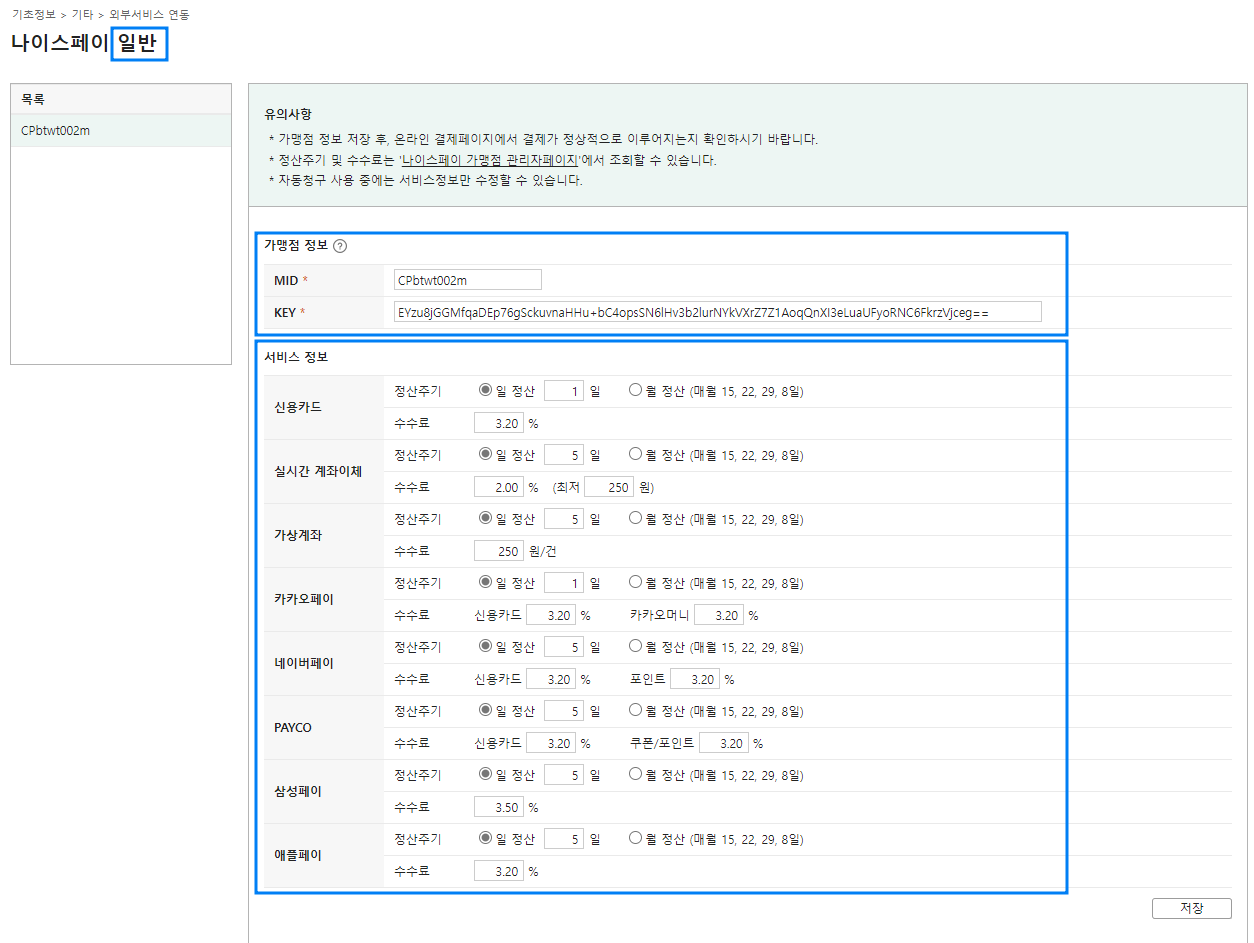1254x943 pixels.
Task: Click the 신용카드 수수료 percentage field
Action: coord(499,422)
